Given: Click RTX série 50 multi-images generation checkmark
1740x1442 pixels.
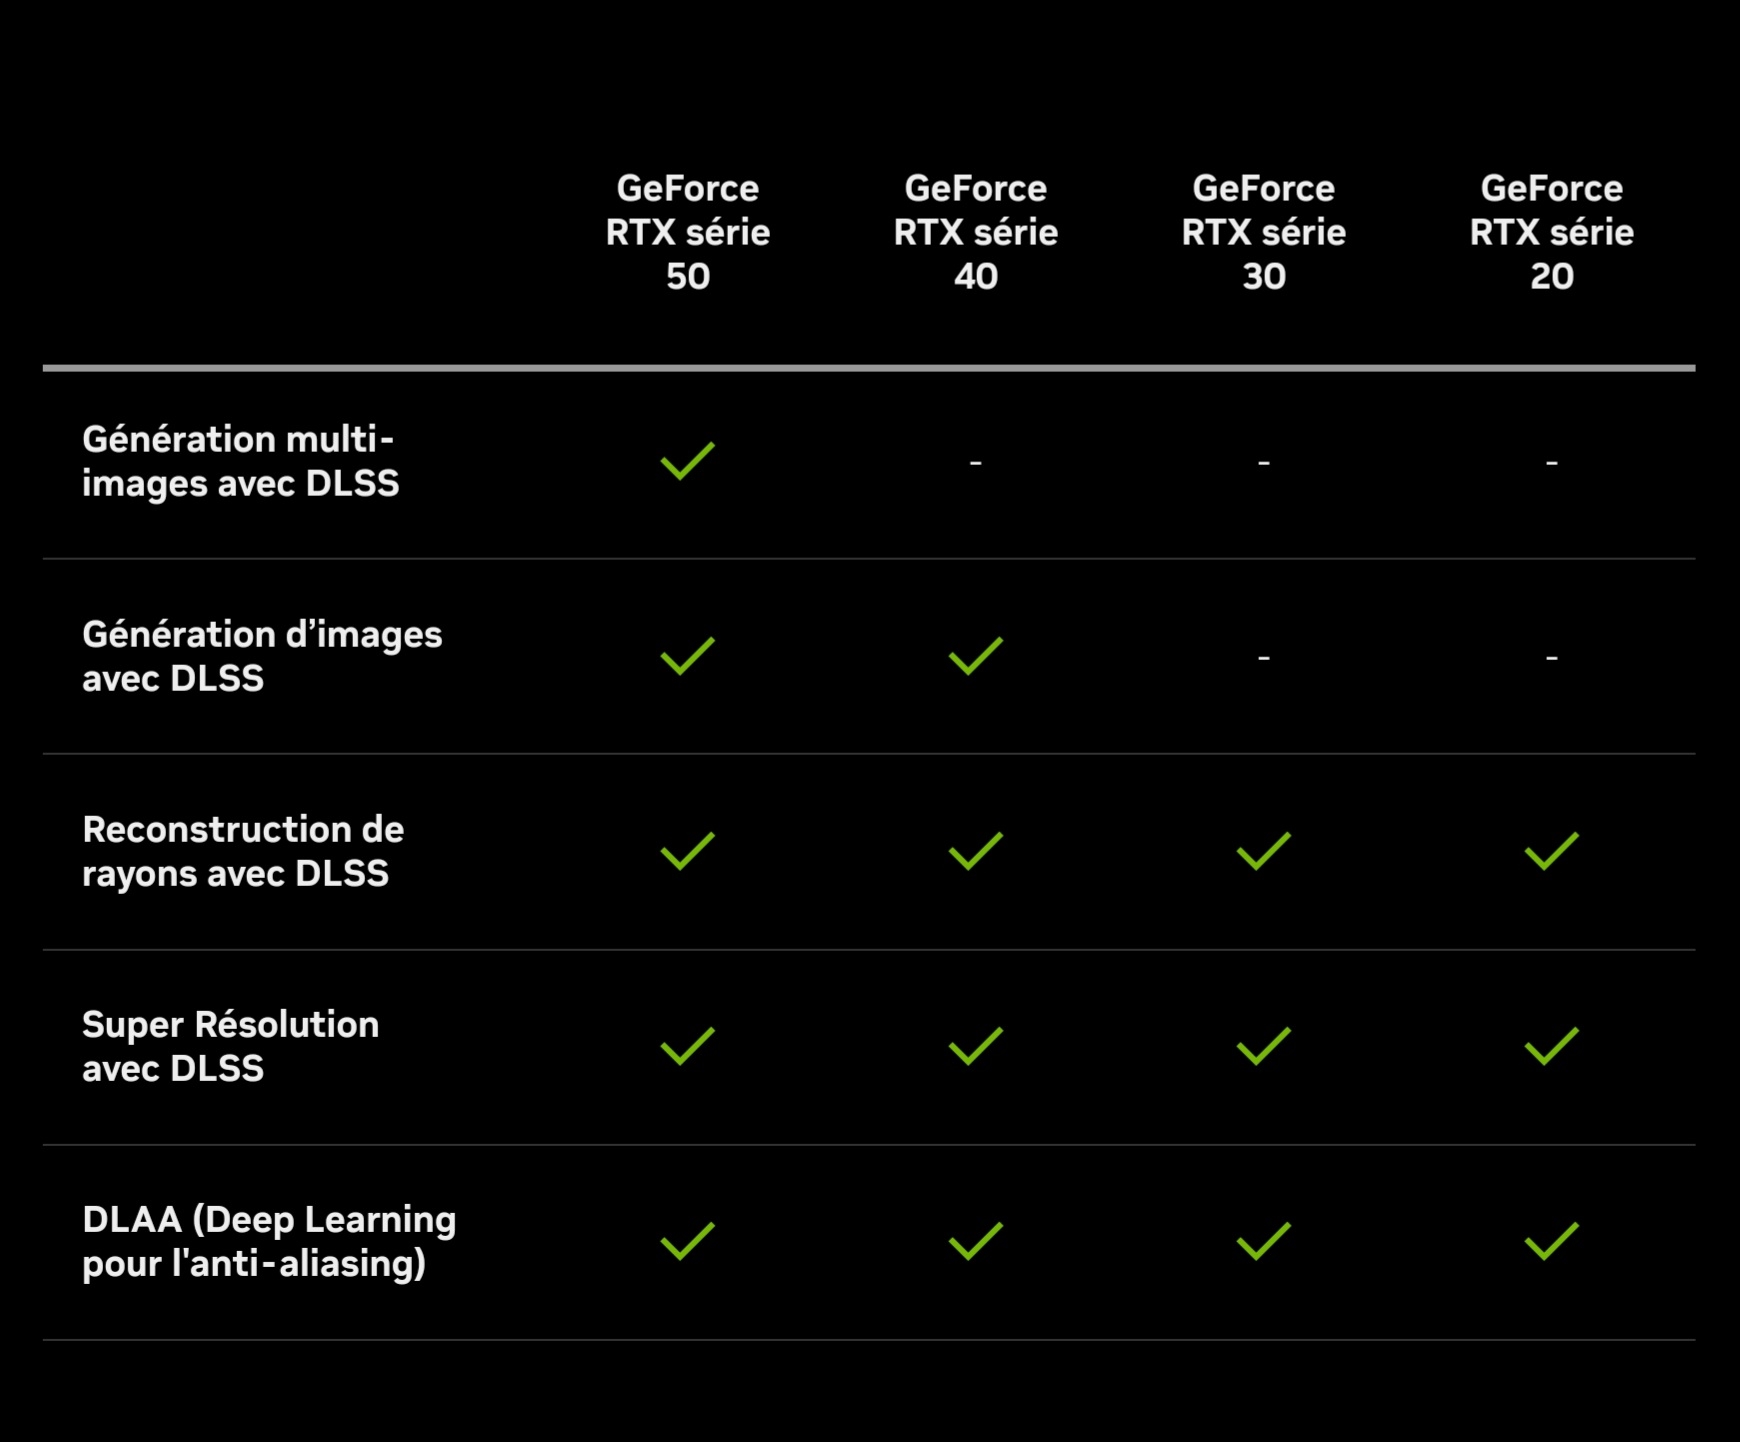Looking at the screenshot, I should (x=688, y=461).
